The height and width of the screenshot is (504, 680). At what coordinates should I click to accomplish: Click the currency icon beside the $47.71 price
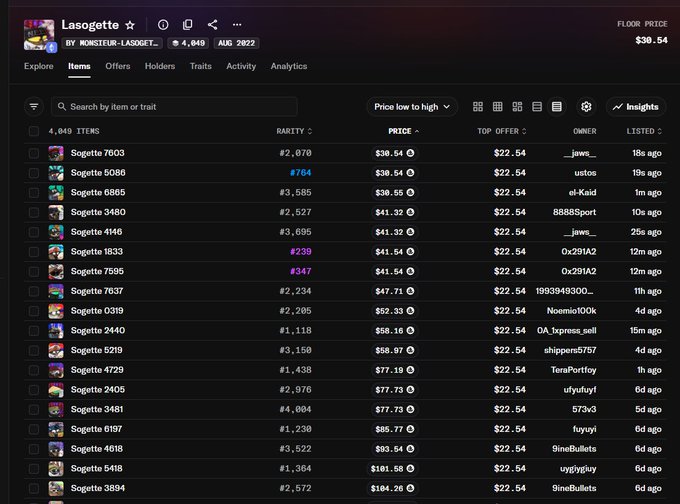coord(410,291)
